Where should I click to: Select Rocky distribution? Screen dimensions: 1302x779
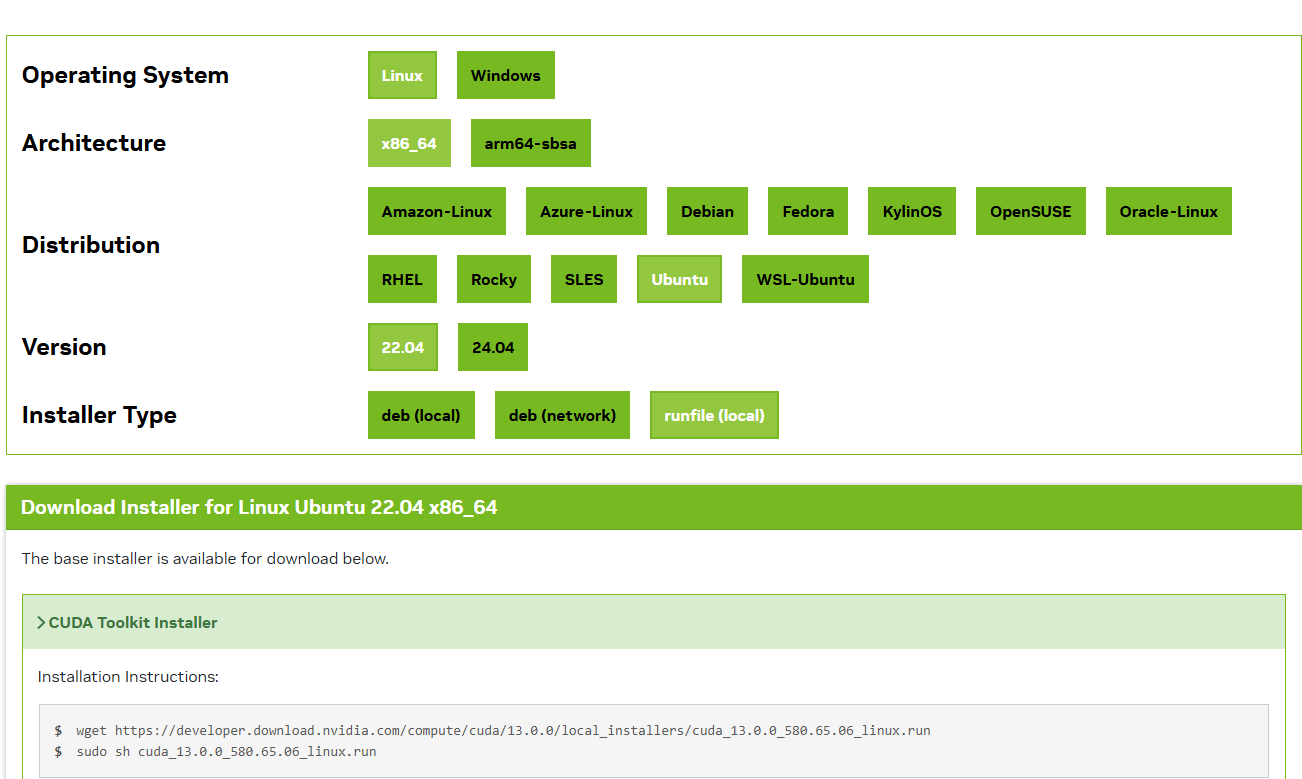(x=494, y=279)
